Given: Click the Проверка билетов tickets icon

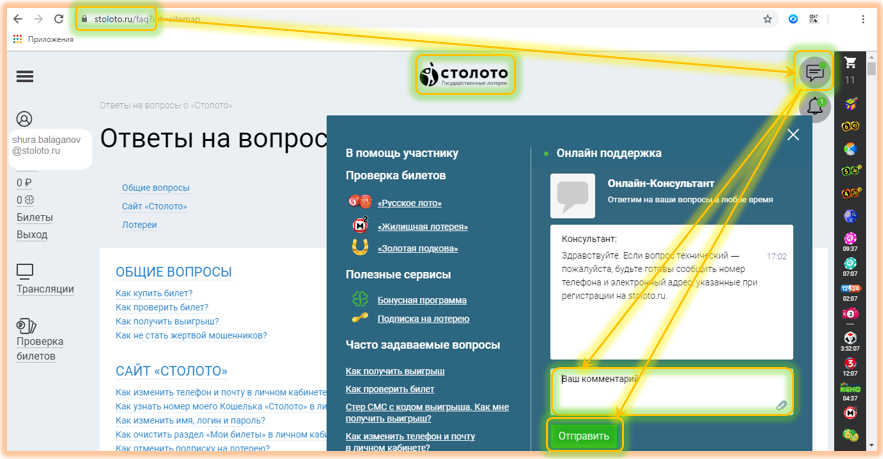Looking at the screenshot, I should 26,326.
